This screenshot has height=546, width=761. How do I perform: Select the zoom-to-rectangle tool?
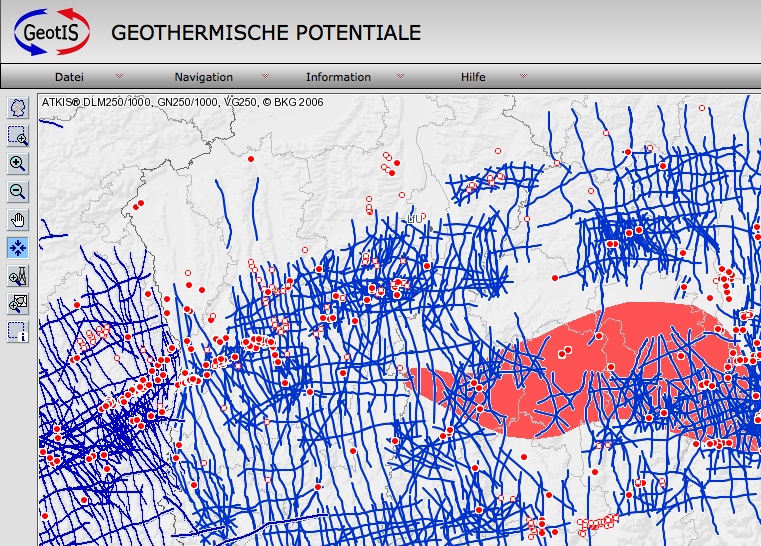(x=17, y=136)
